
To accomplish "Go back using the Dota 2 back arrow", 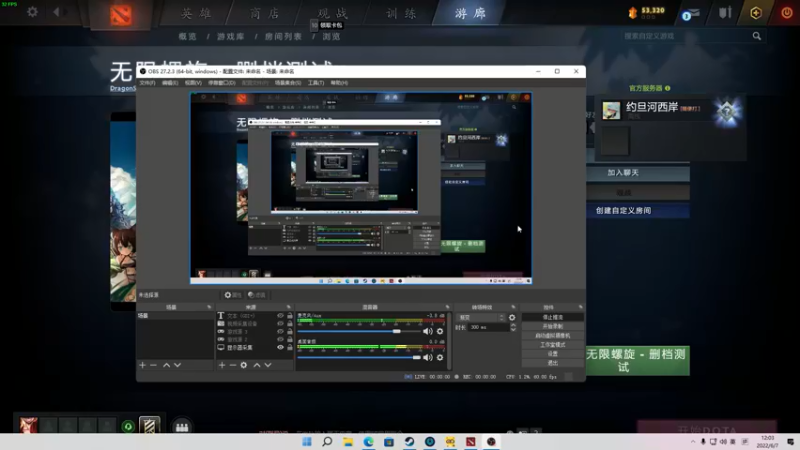I will pos(56,11).
